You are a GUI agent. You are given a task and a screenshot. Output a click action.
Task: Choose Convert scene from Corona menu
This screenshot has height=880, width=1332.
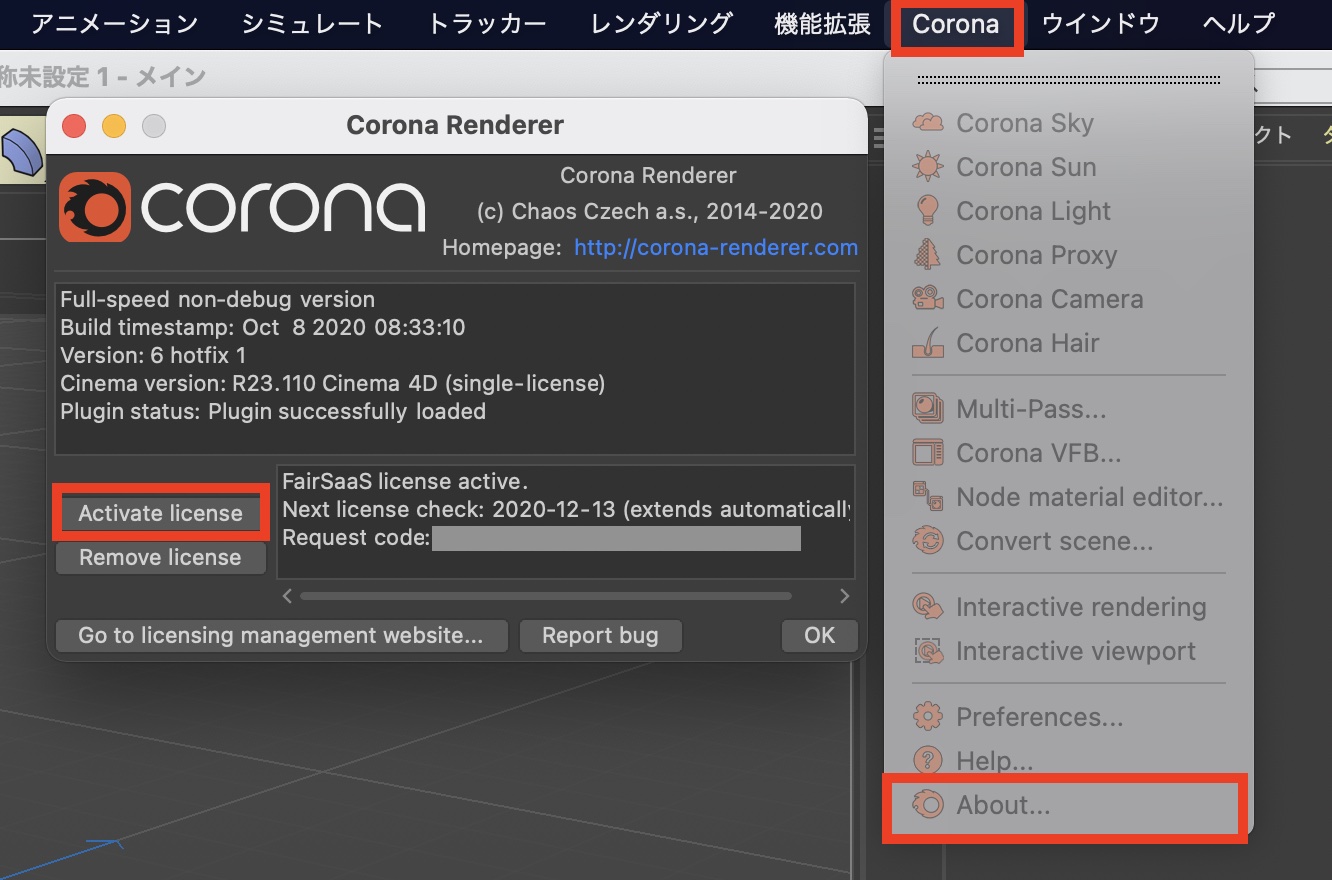point(1054,541)
